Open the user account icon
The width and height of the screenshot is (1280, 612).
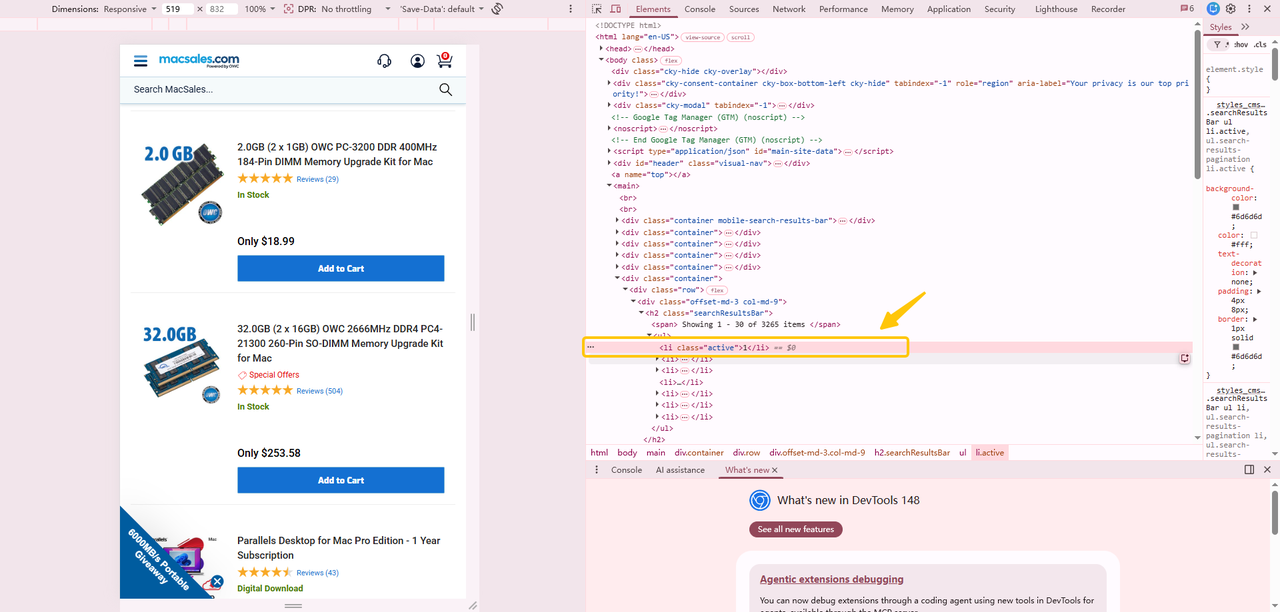coord(417,61)
